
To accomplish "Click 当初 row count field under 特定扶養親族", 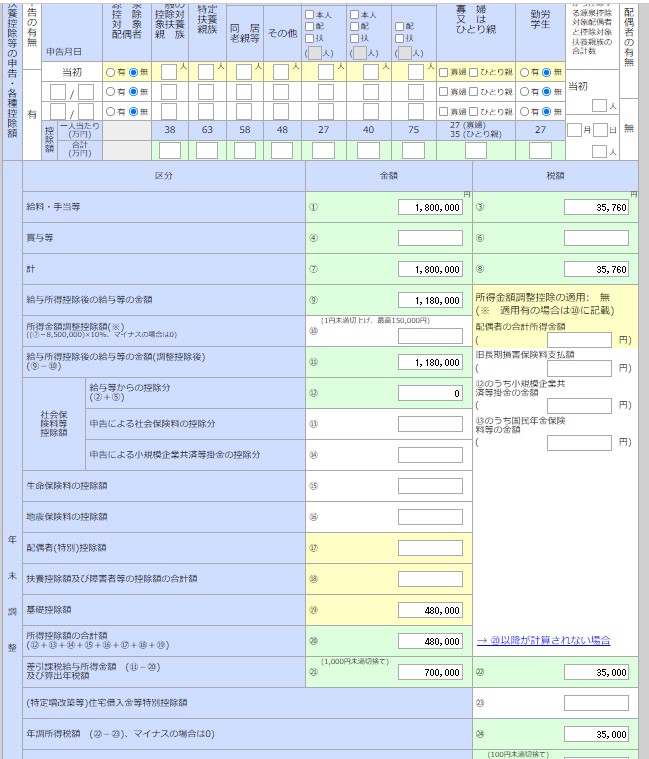I will coord(206,72).
